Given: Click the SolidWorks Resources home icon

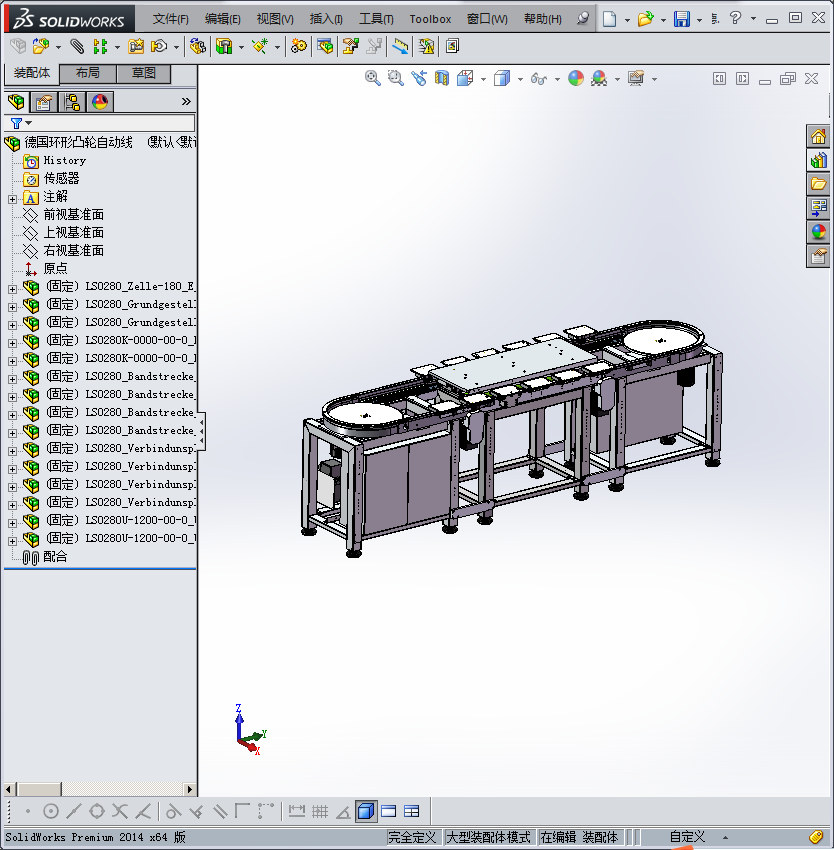Looking at the screenshot, I should pyautogui.click(x=818, y=136).
